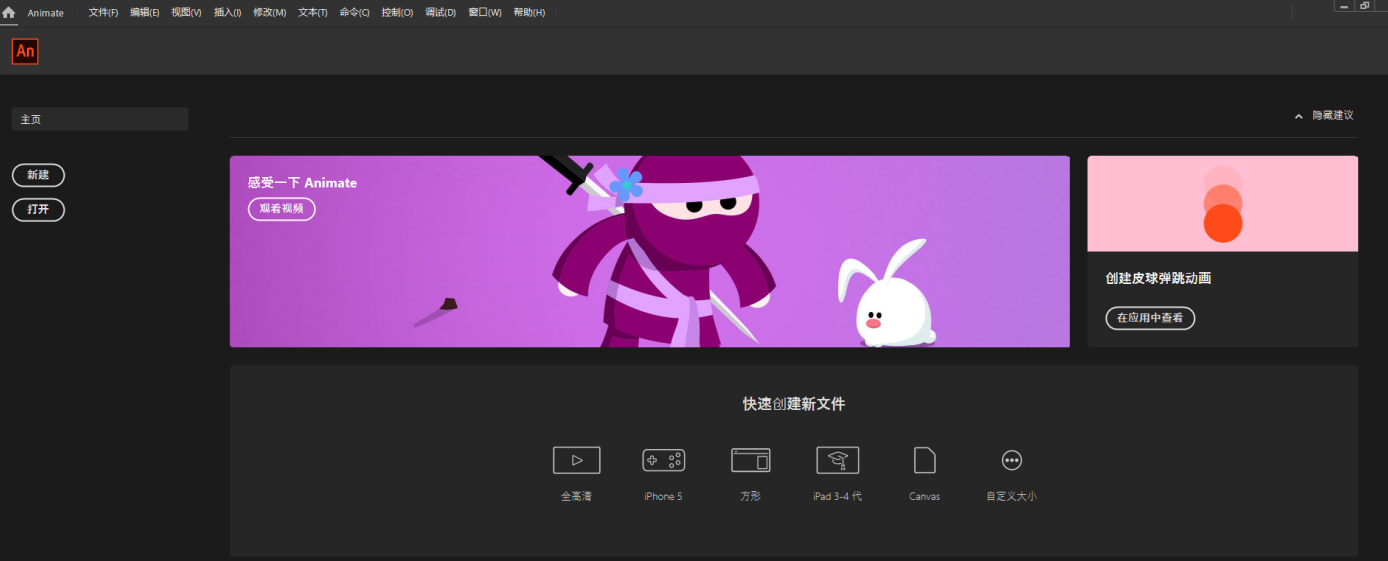Select the 方形 square preset icon
Image resolution: width=1388 pixels, height=561 pixels.
(750, 460)
